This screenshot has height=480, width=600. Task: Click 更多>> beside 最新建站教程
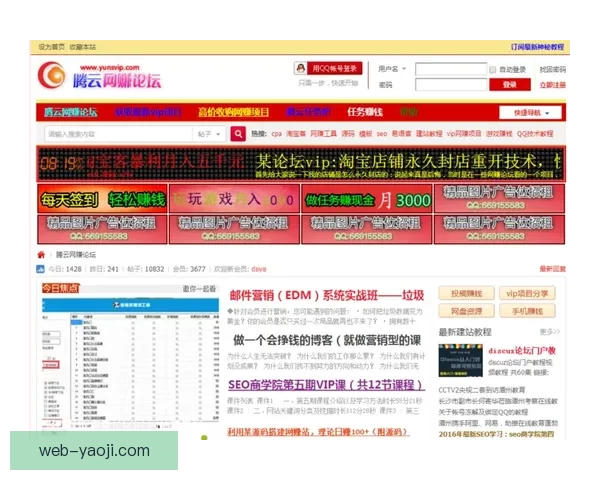click(549, 331)
